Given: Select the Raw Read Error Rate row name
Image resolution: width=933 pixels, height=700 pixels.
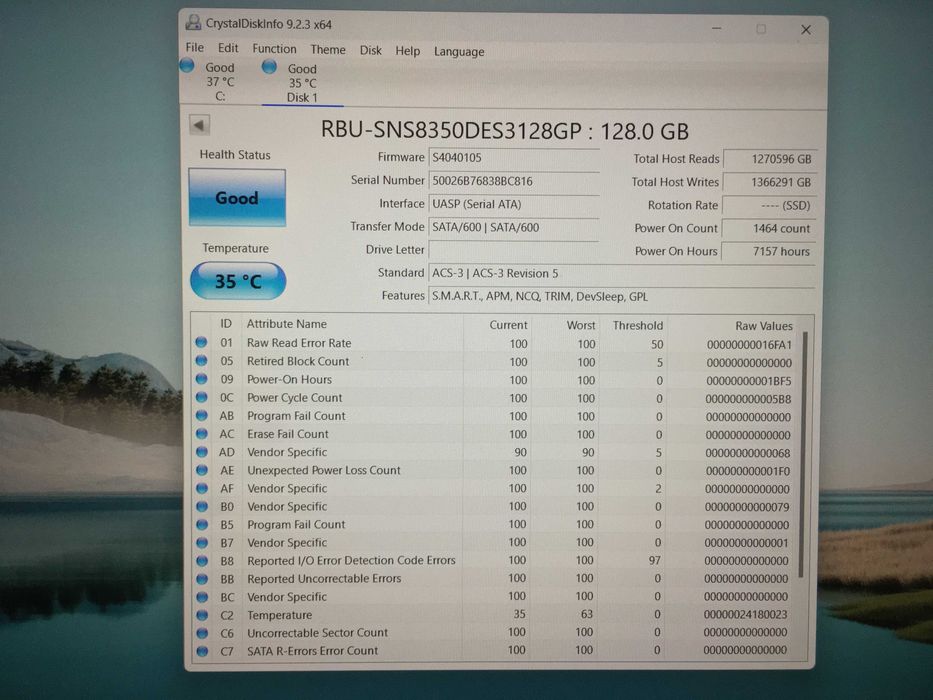Looking at the screenshot, I should 299,343.
